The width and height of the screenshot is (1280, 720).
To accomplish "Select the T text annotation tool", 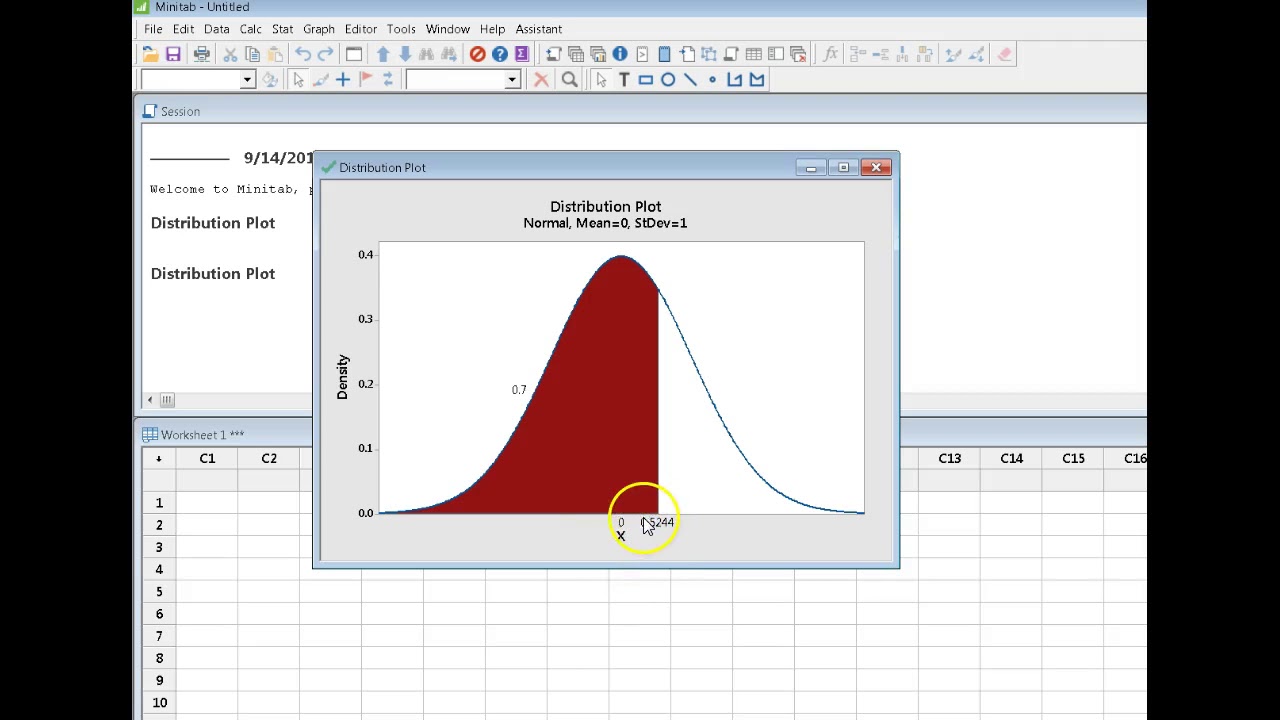I will coord(624,80).
